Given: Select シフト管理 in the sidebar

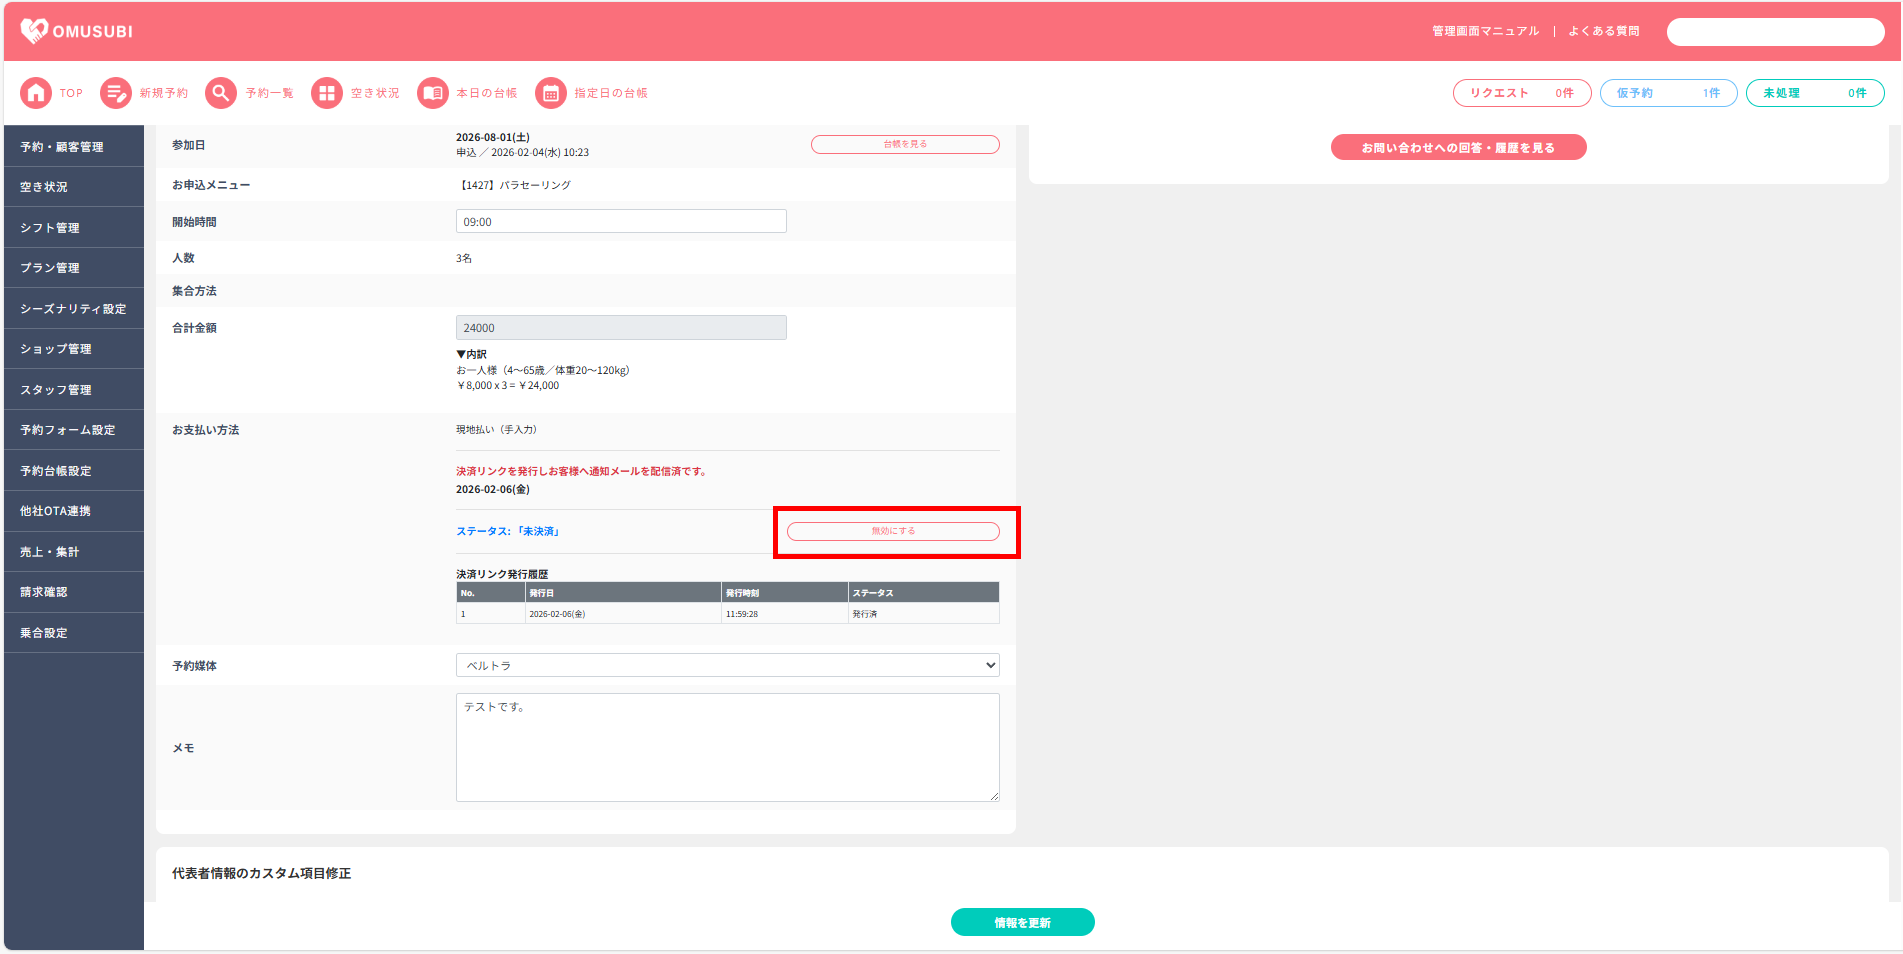Looking at the screenshot, I should point(50,228).
